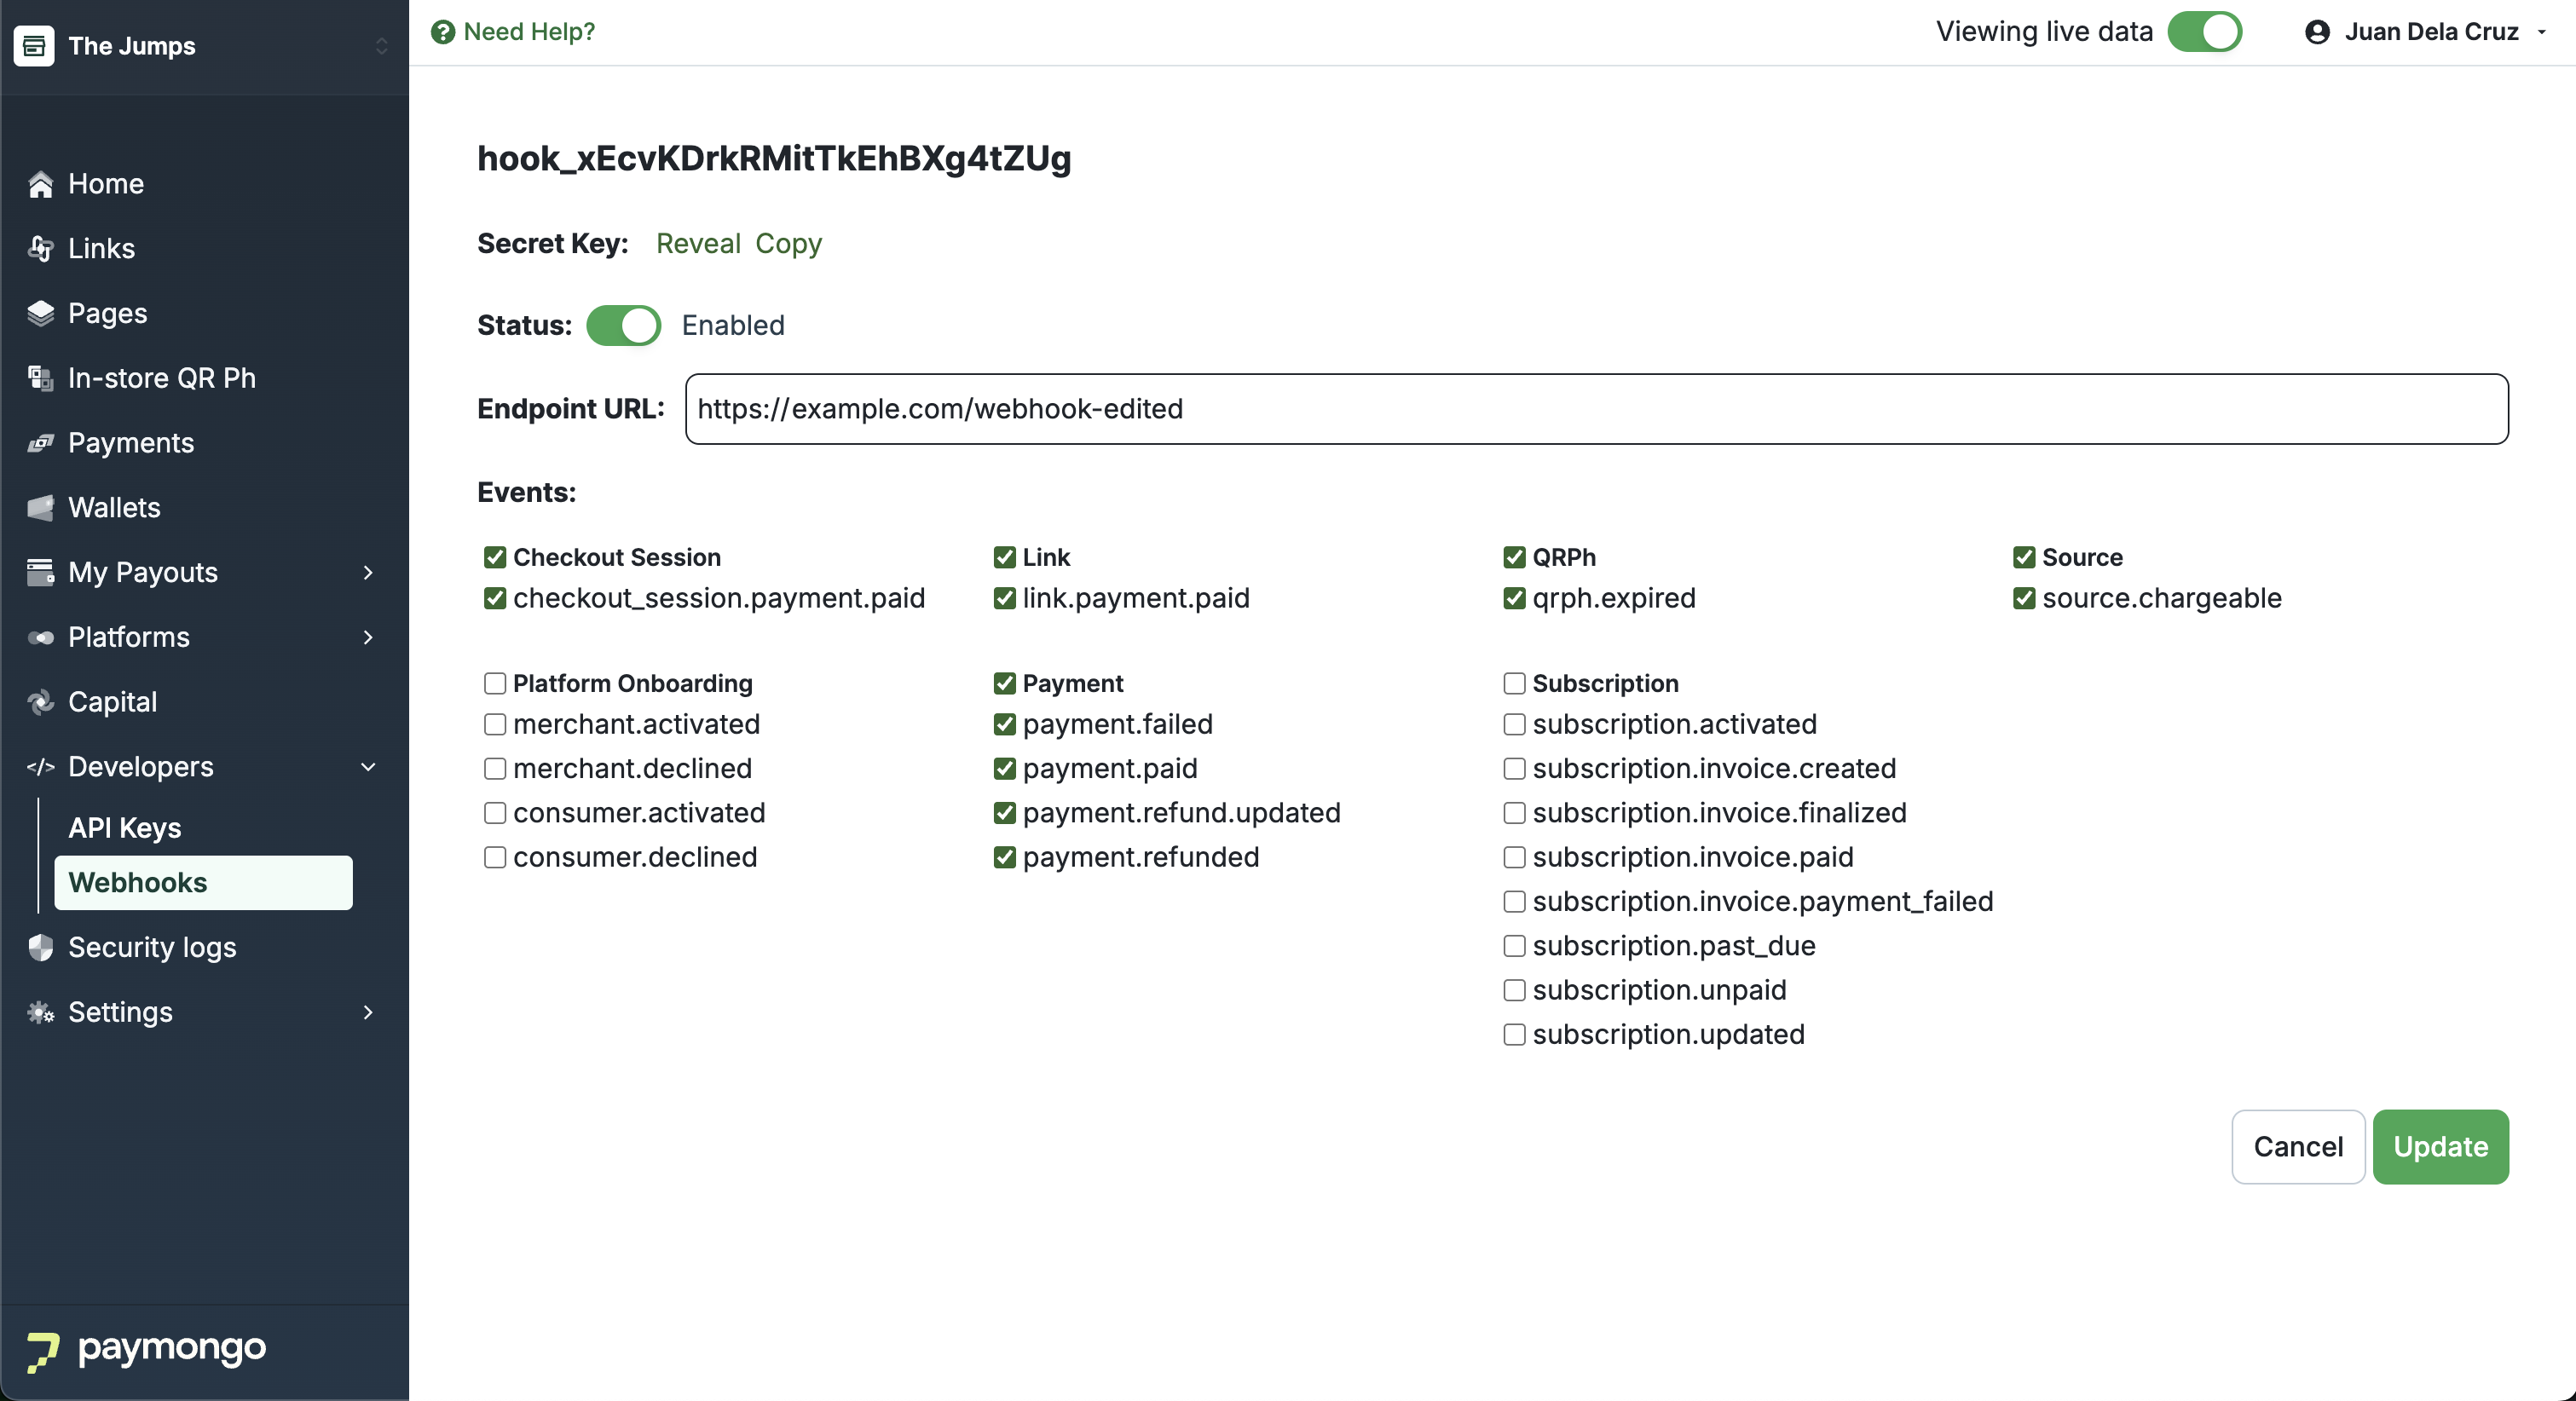Click the Platforms icon in sidebar
This screenshot has height=1401, width=2576.
tap(41, 637)
